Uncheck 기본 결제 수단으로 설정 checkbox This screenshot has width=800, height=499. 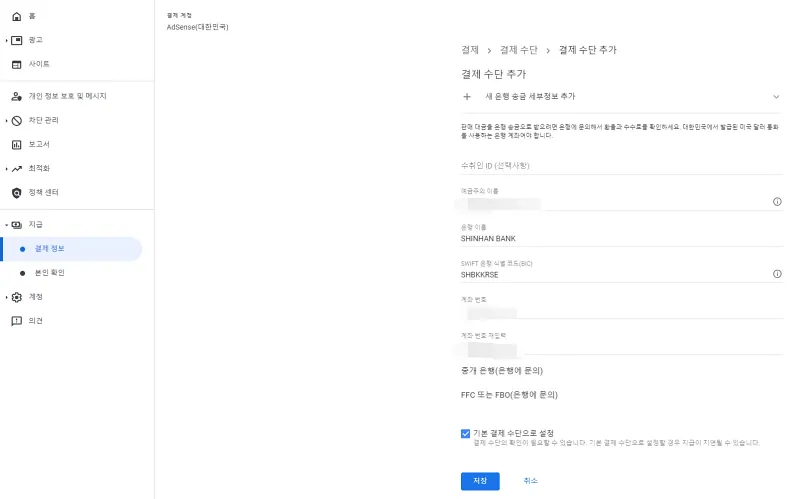[465, 434]
